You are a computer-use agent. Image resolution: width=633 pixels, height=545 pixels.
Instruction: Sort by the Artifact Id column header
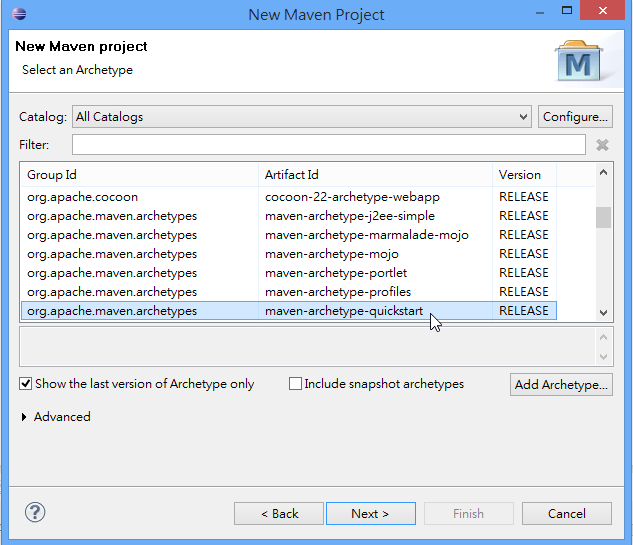(375, 175)
